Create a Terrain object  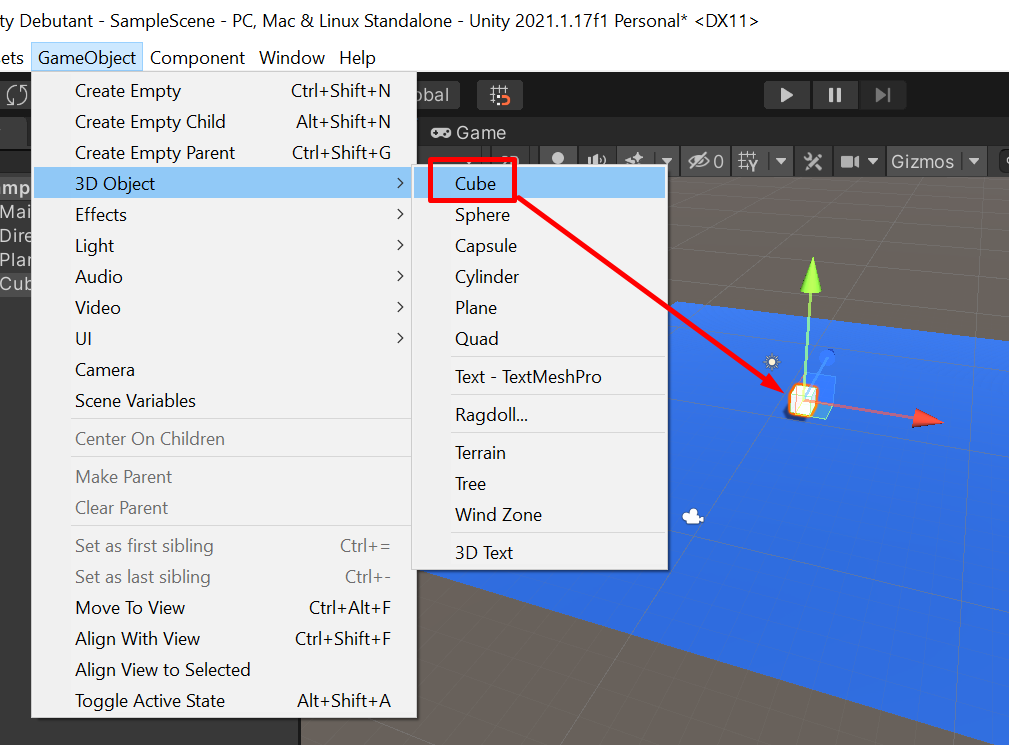tap(539, 452)
